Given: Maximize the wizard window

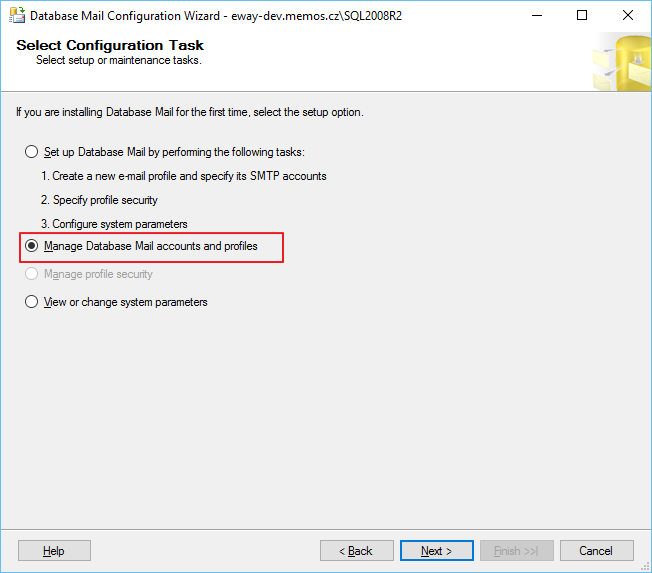Looking at the screenshot, I should [x=582, y=15].
